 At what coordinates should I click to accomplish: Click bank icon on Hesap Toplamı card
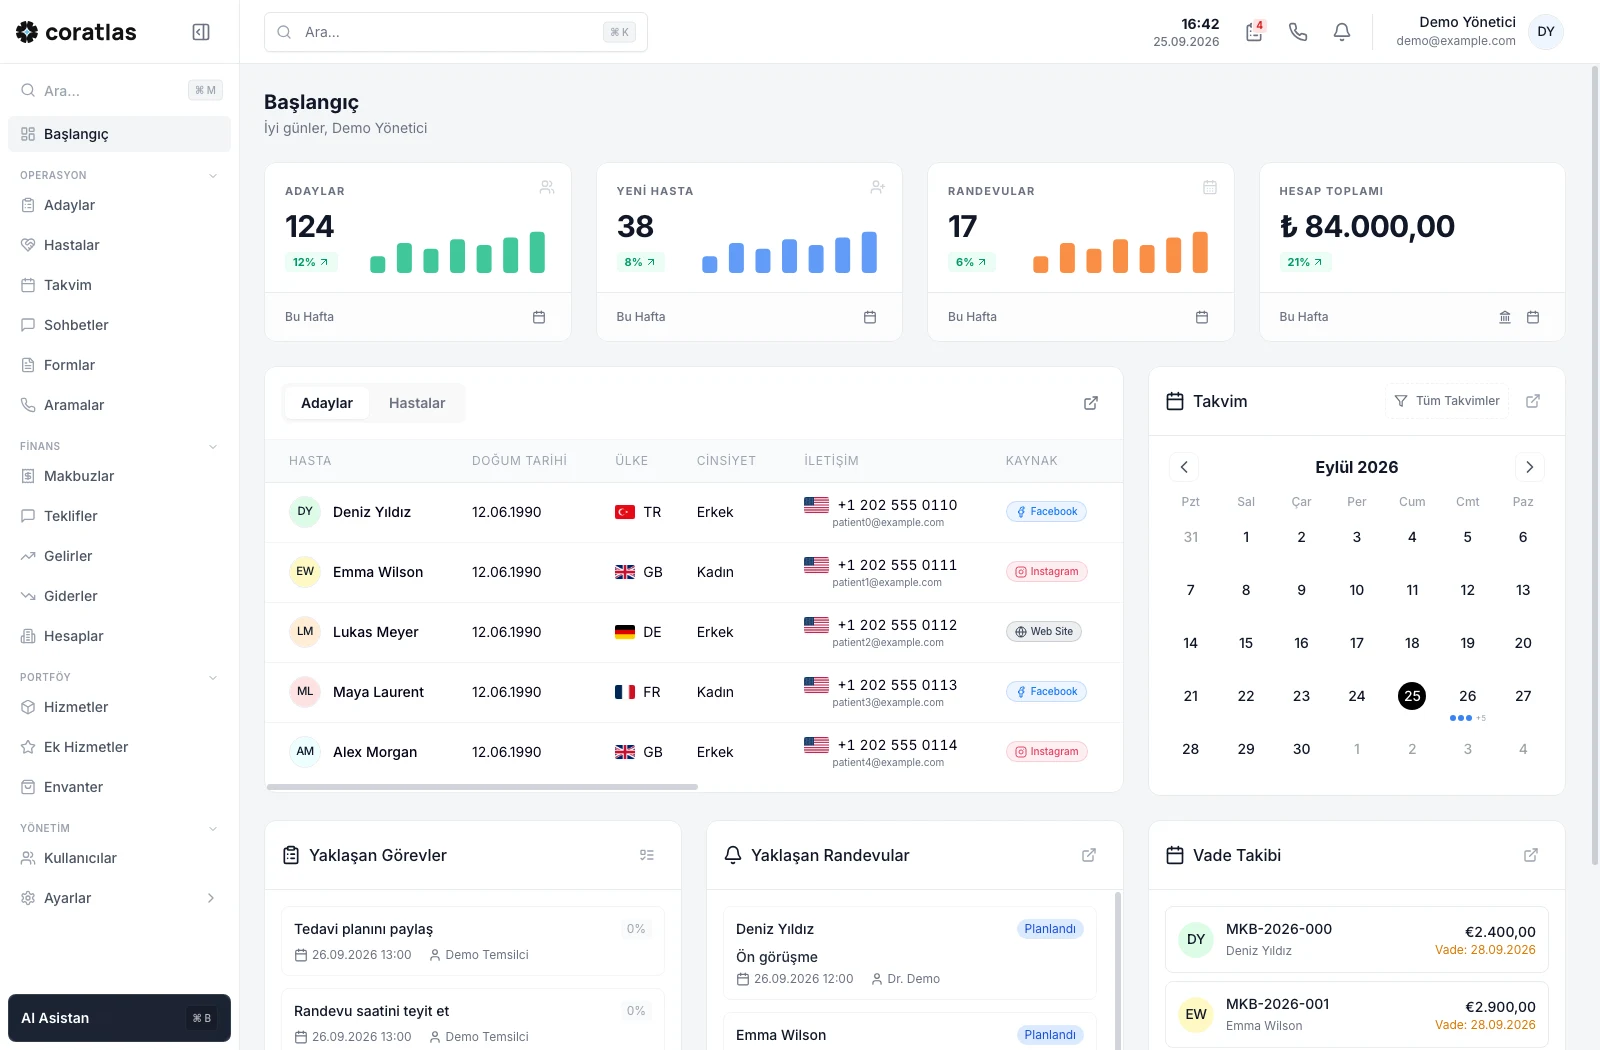click(1505, 317)
